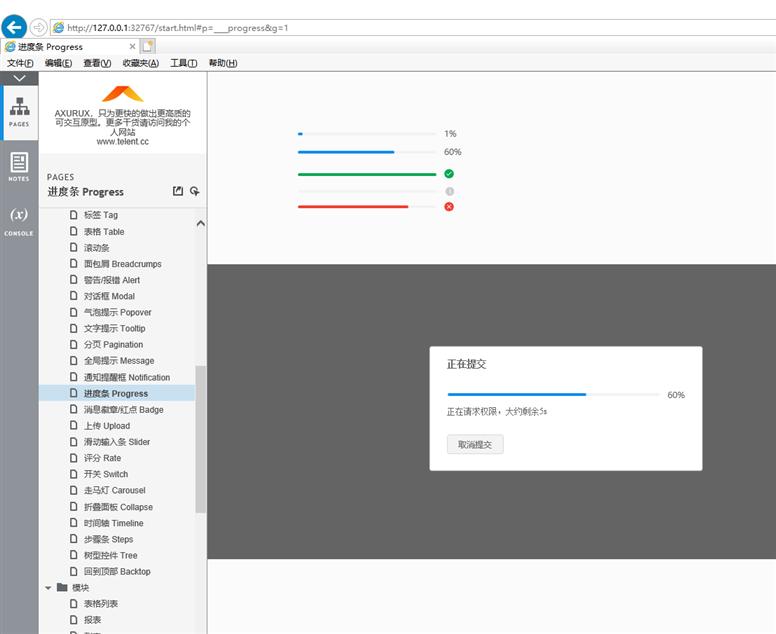The width and height of the screenshot is (776, 634).
Task: Click the green success checkmark icon
Action: (449, 174)
